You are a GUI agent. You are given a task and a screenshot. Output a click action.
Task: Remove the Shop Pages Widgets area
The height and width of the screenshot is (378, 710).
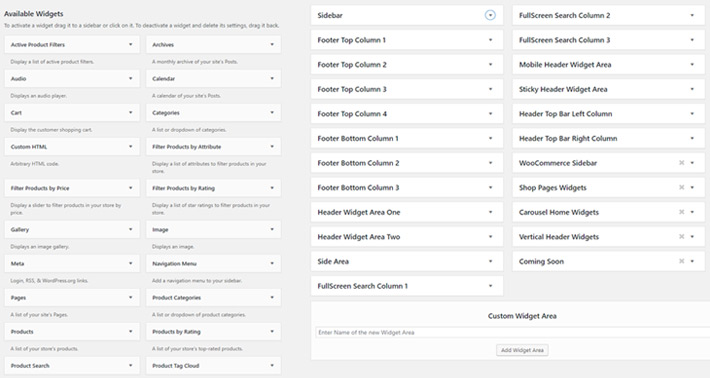pyautogui.click(x=681, y=187)
